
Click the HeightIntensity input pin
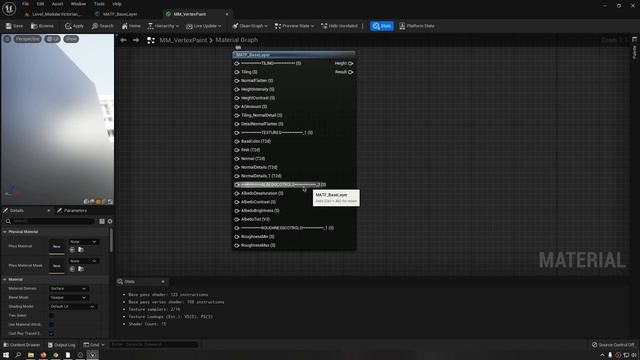pos(237,89)
